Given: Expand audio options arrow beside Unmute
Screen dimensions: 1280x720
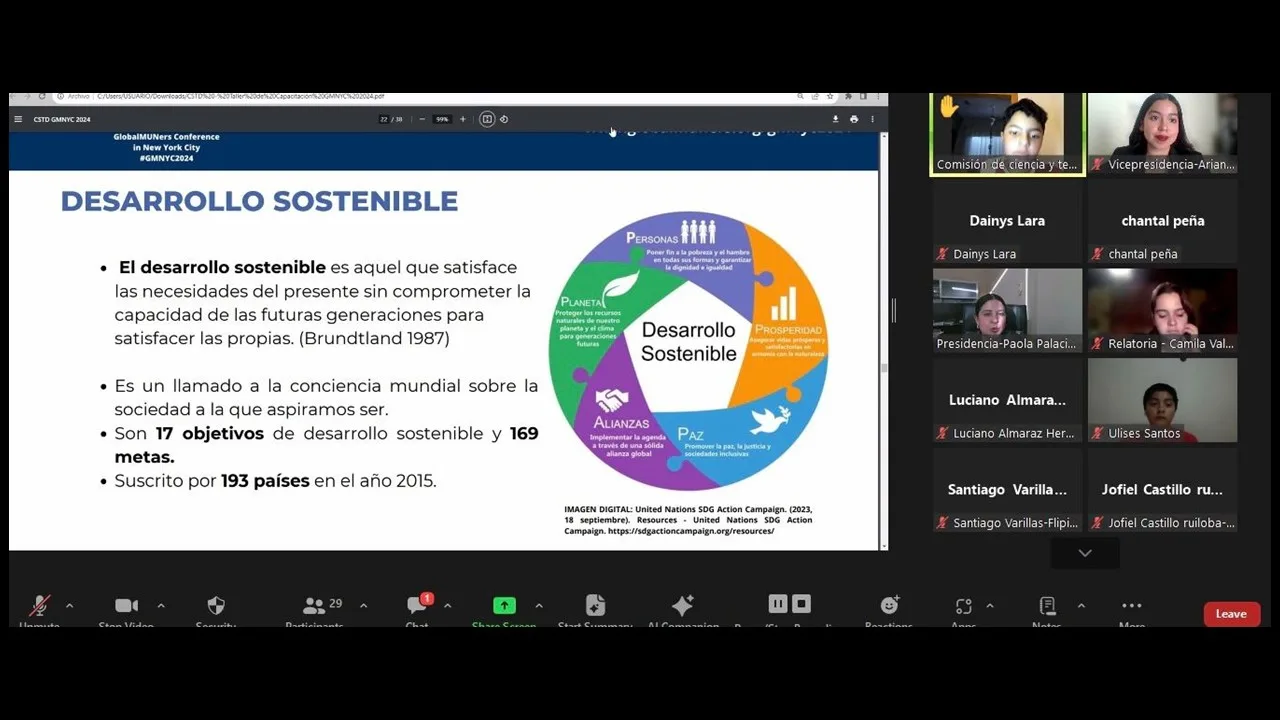Looking at the screenshot, I should pos(69,606).
